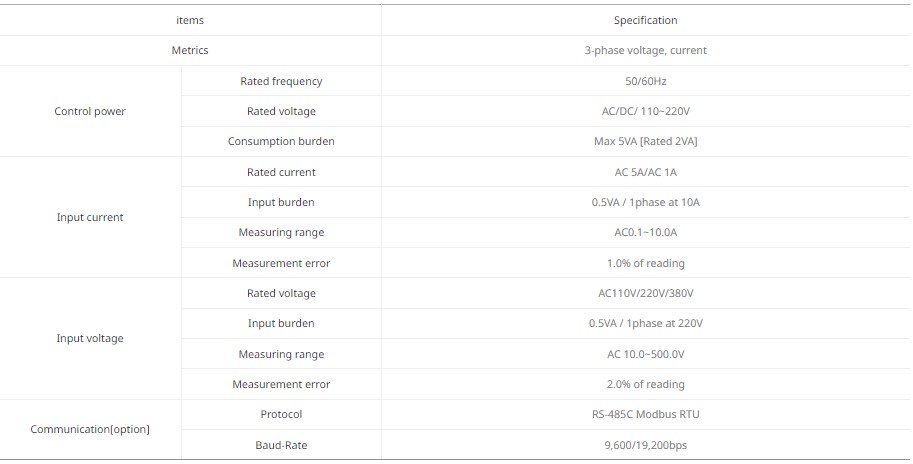Click the "Rated current" label
Screen dimensions: 913x464
click(281, 172)
